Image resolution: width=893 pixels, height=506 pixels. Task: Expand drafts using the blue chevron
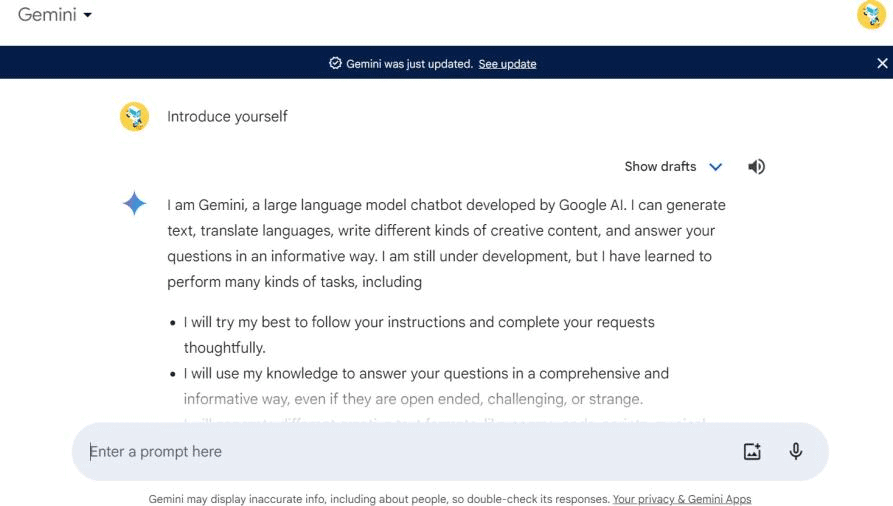click(715, 167)
